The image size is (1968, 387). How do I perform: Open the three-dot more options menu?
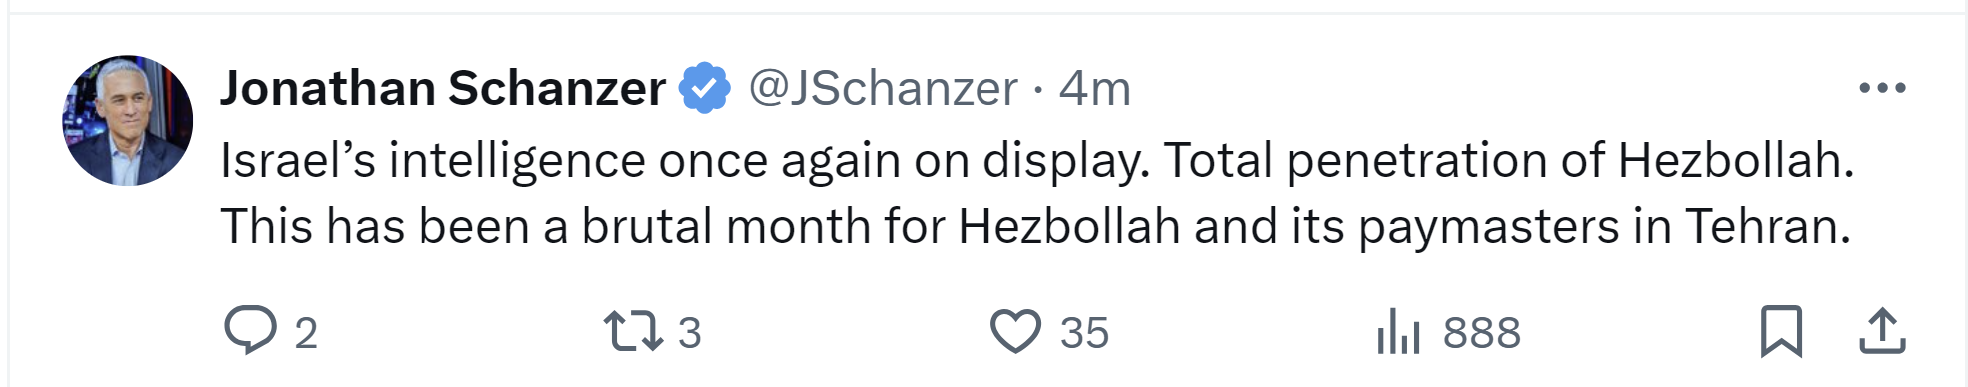pyautogui.click(x=1882, y=88)
